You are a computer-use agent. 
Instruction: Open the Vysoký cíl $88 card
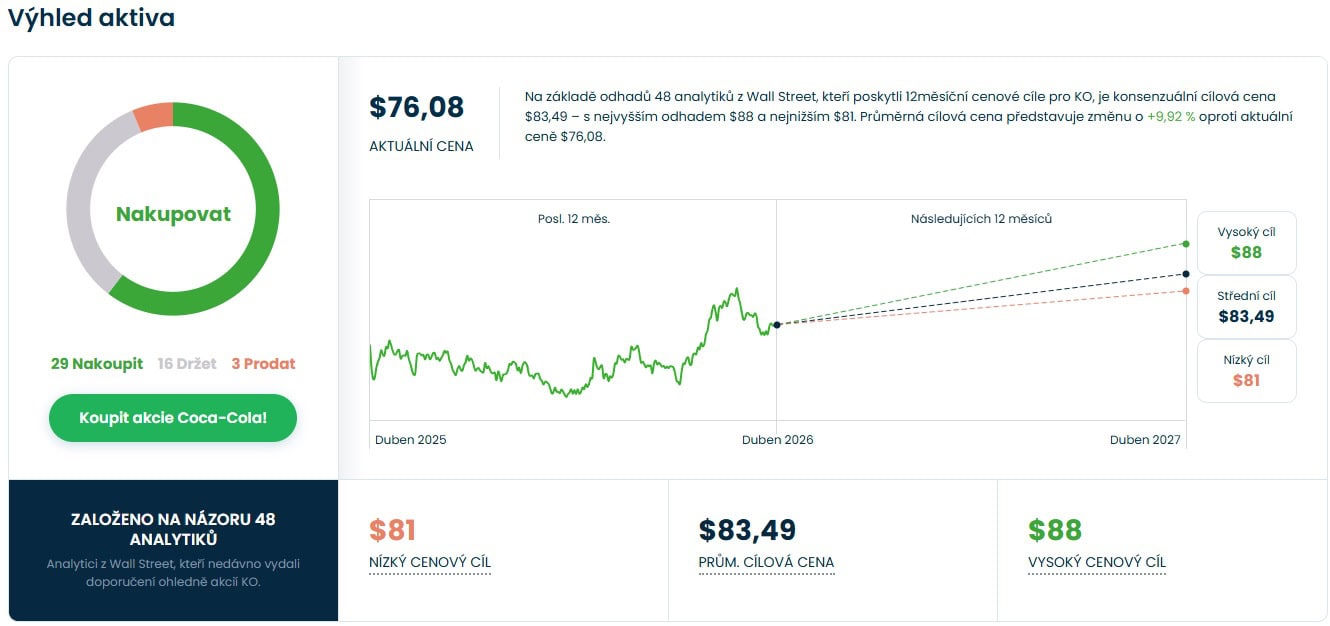point(1246,243)
